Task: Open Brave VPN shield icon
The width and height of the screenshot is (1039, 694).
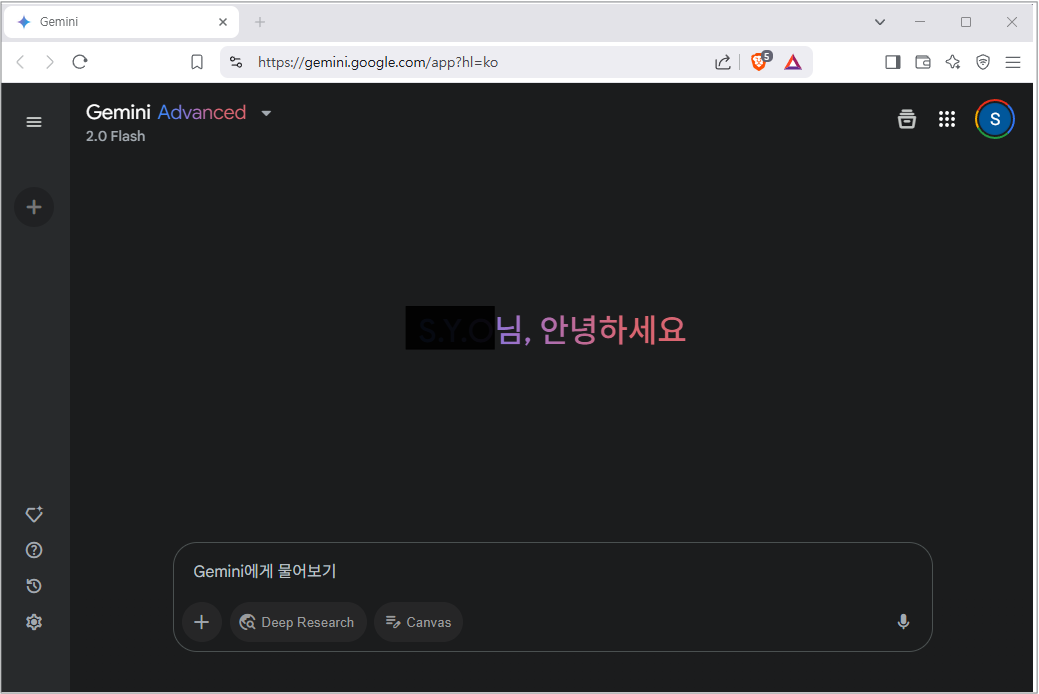Action: (x=983, y=62)
